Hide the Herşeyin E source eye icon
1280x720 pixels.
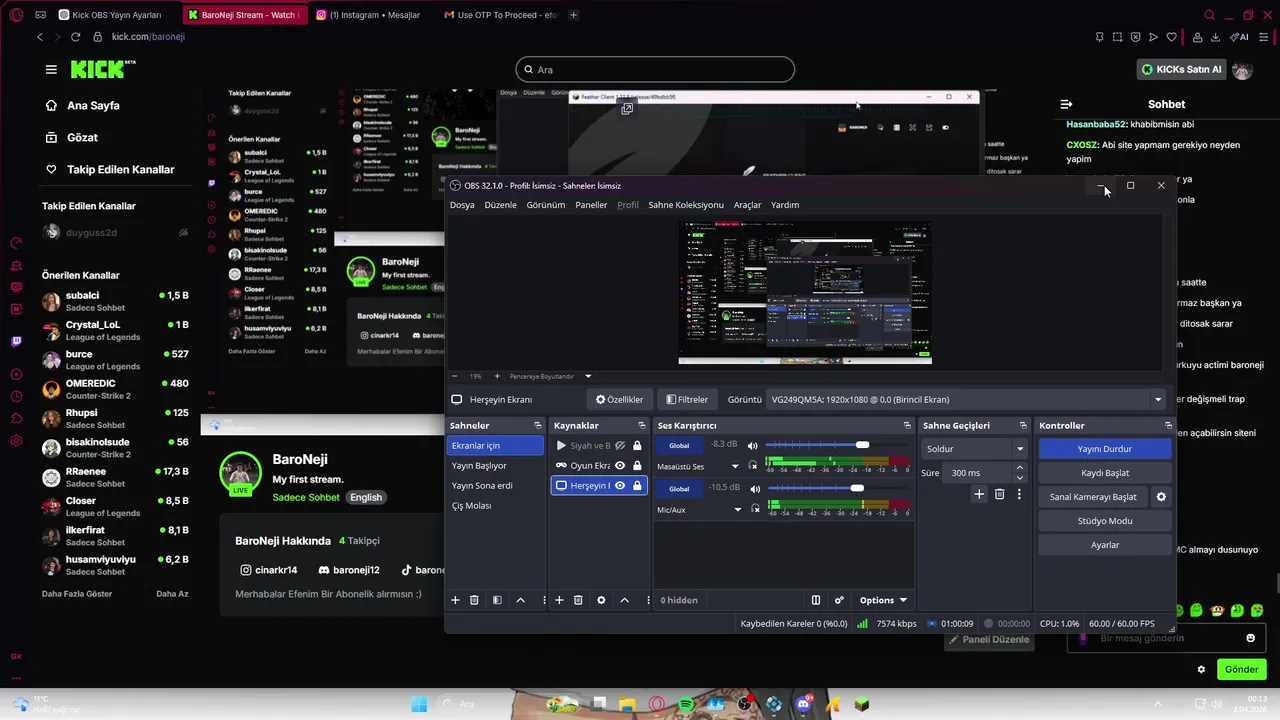point(620,486)
